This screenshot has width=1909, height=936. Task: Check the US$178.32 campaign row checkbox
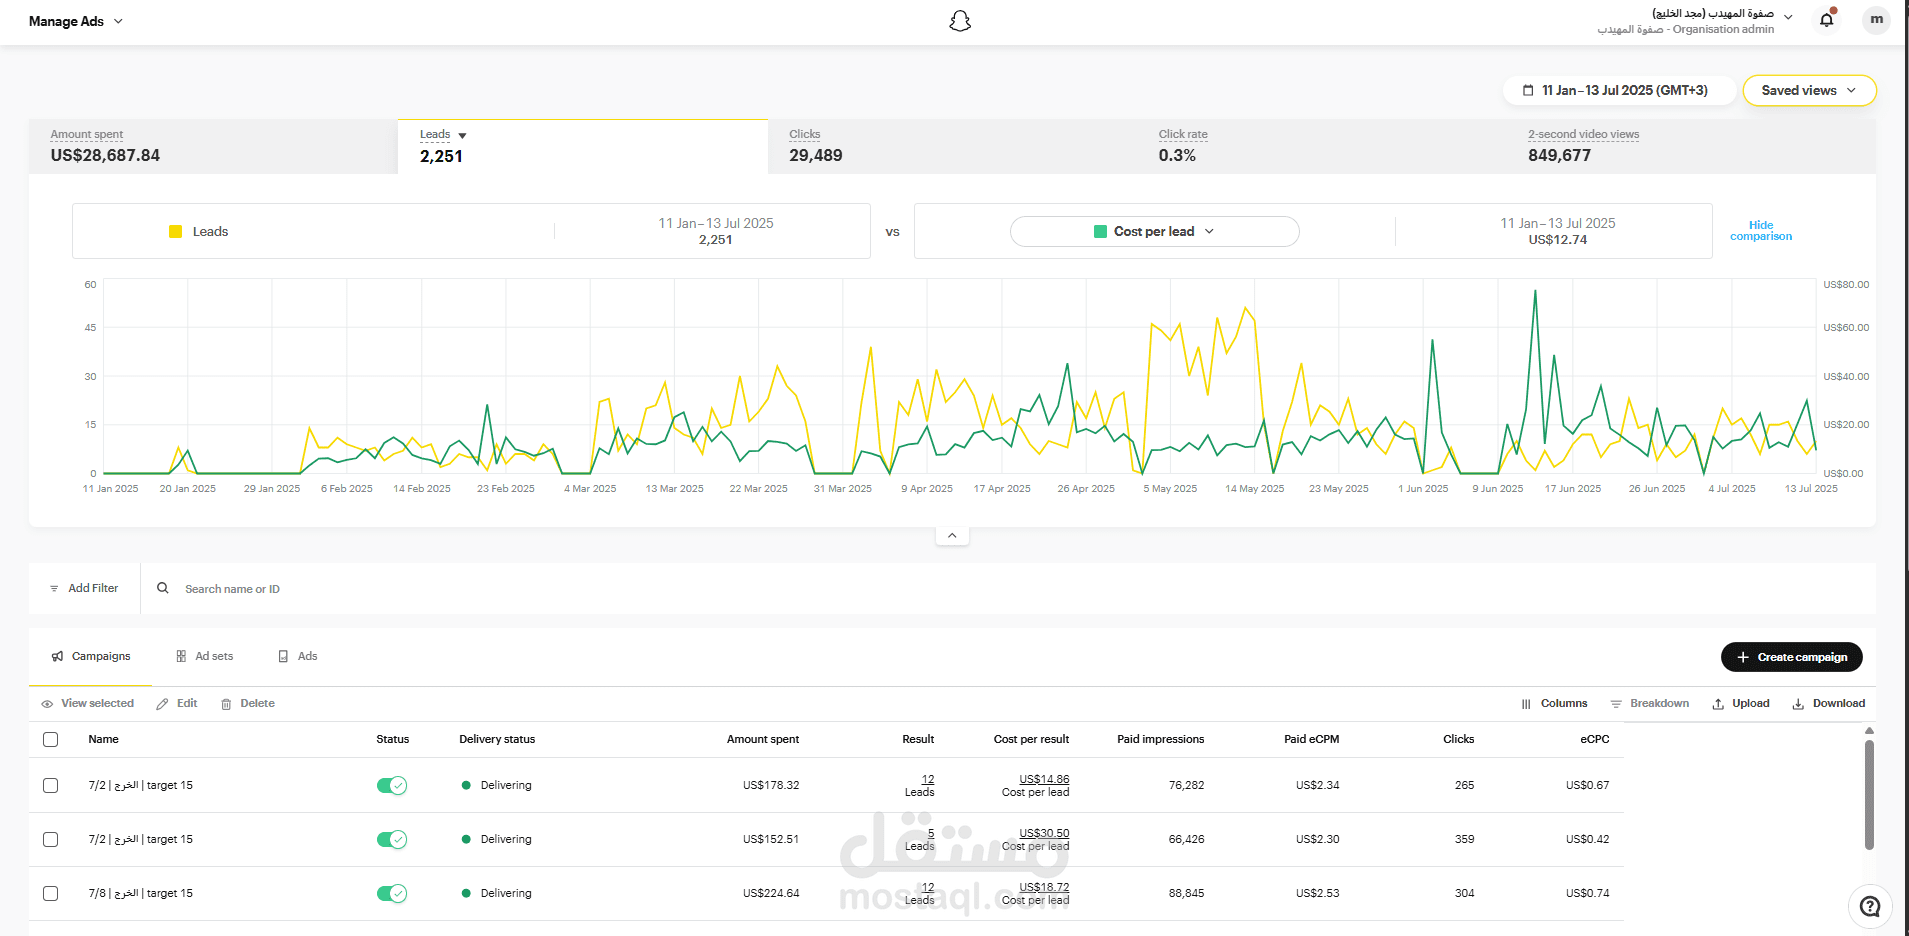[x=51, y=786]
